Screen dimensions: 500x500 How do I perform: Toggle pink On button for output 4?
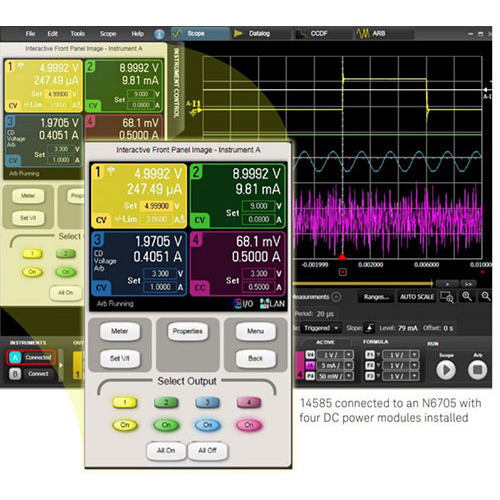[x=249, y=425]
